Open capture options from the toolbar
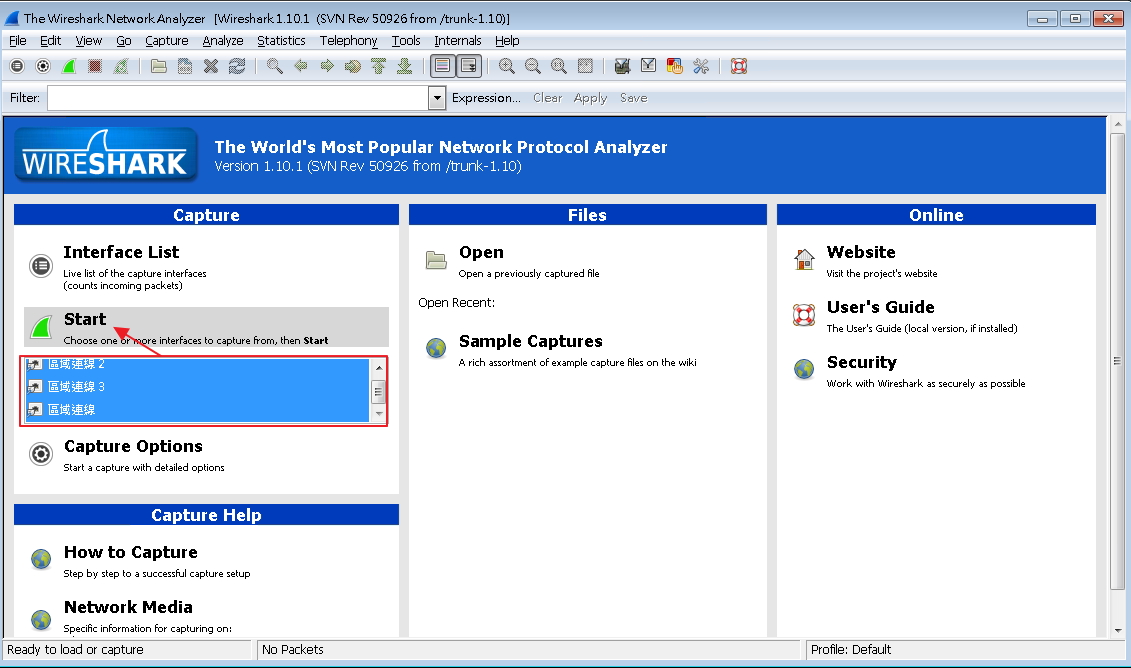This screenshot has width=1131, height=668. (x=43, y=66)
